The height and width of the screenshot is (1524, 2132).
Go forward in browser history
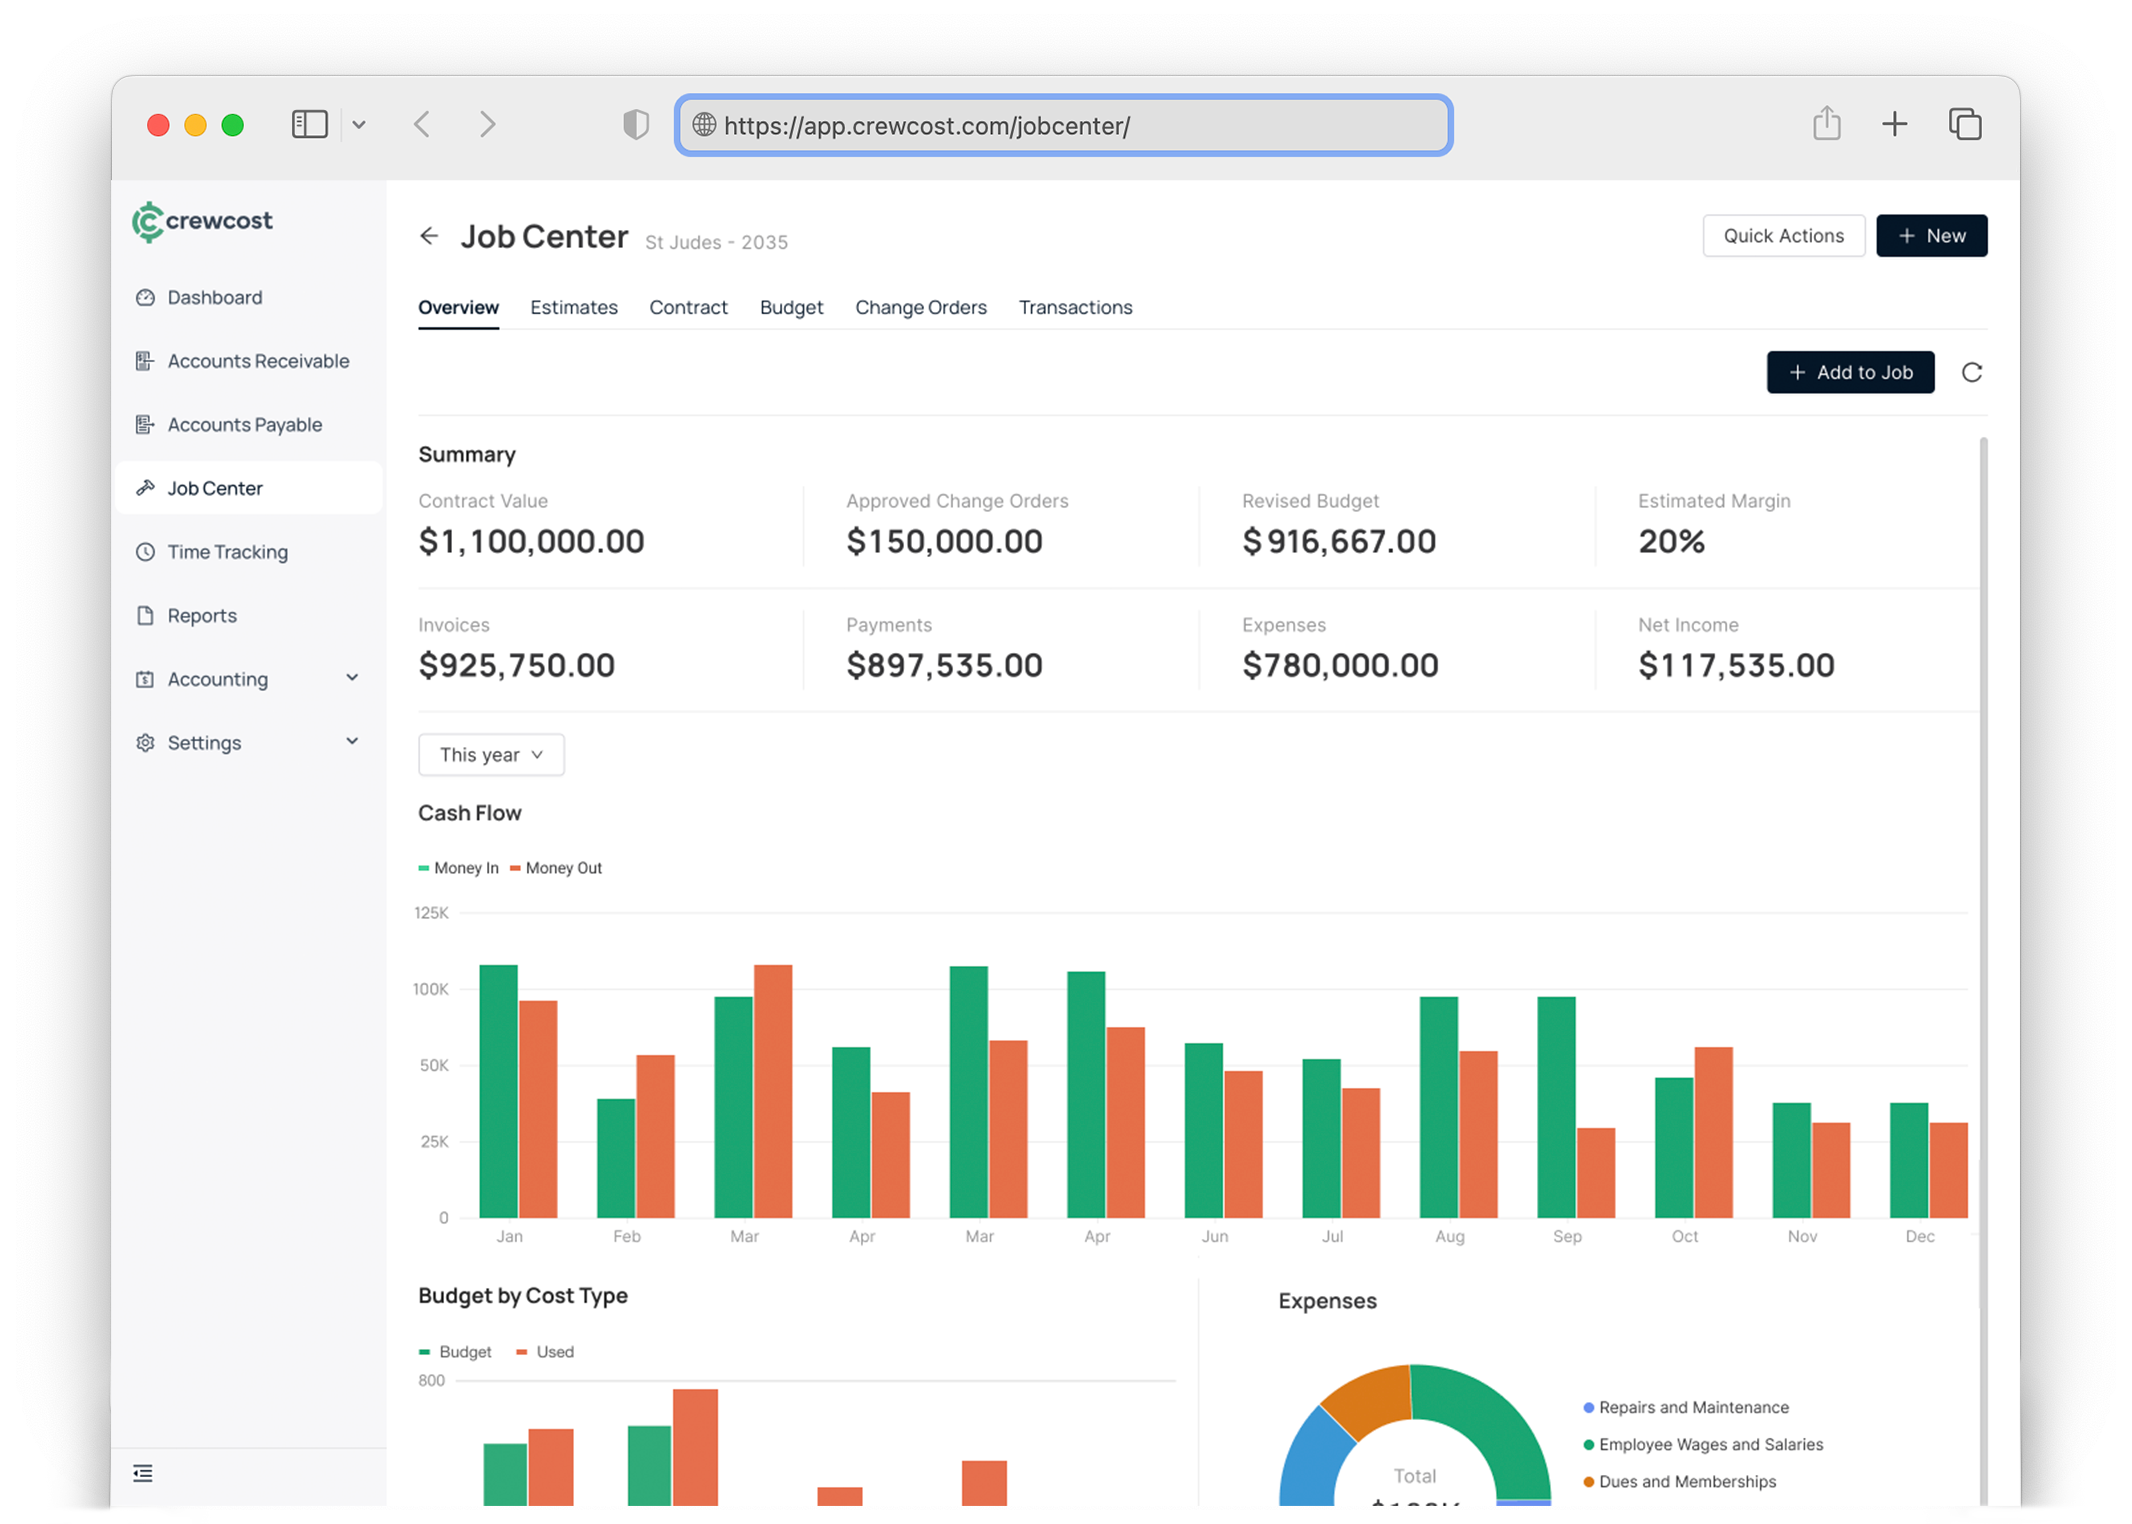point(487,125)
